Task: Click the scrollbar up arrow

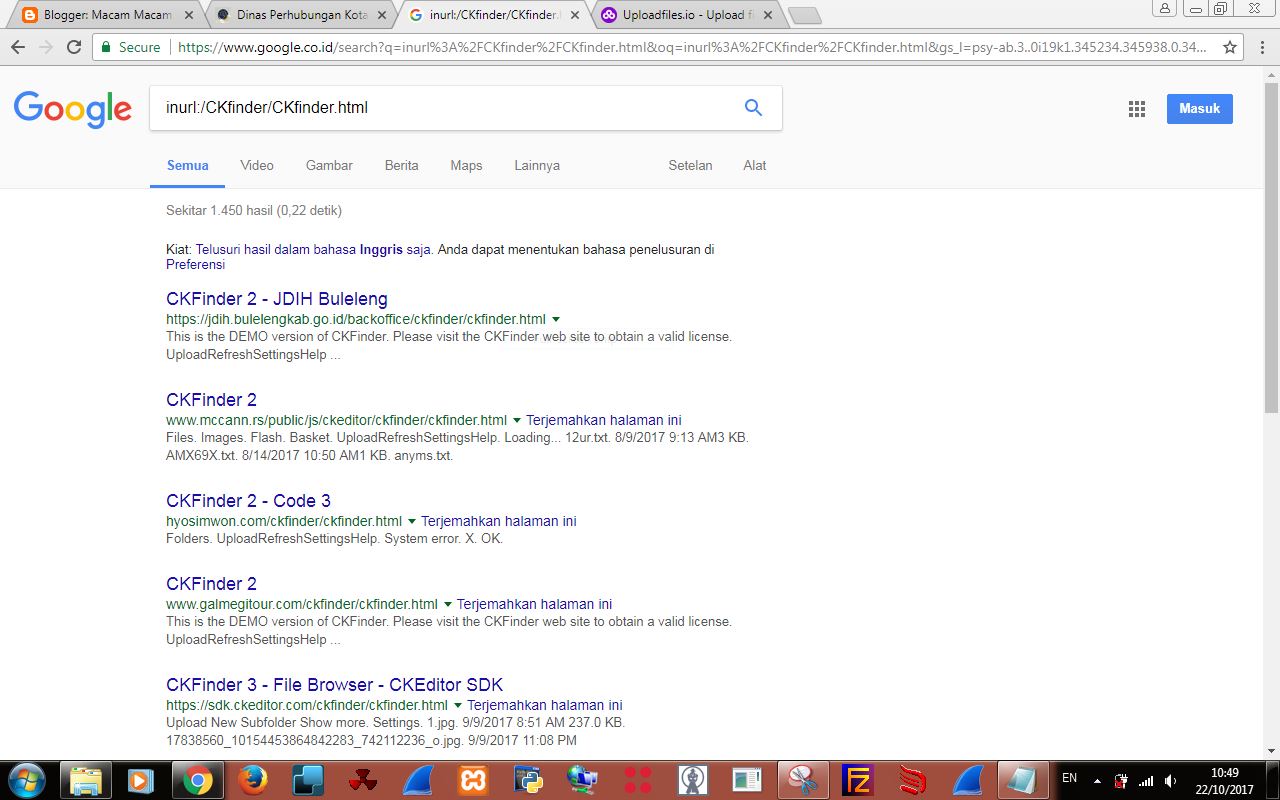Action: click(1271, 74)
